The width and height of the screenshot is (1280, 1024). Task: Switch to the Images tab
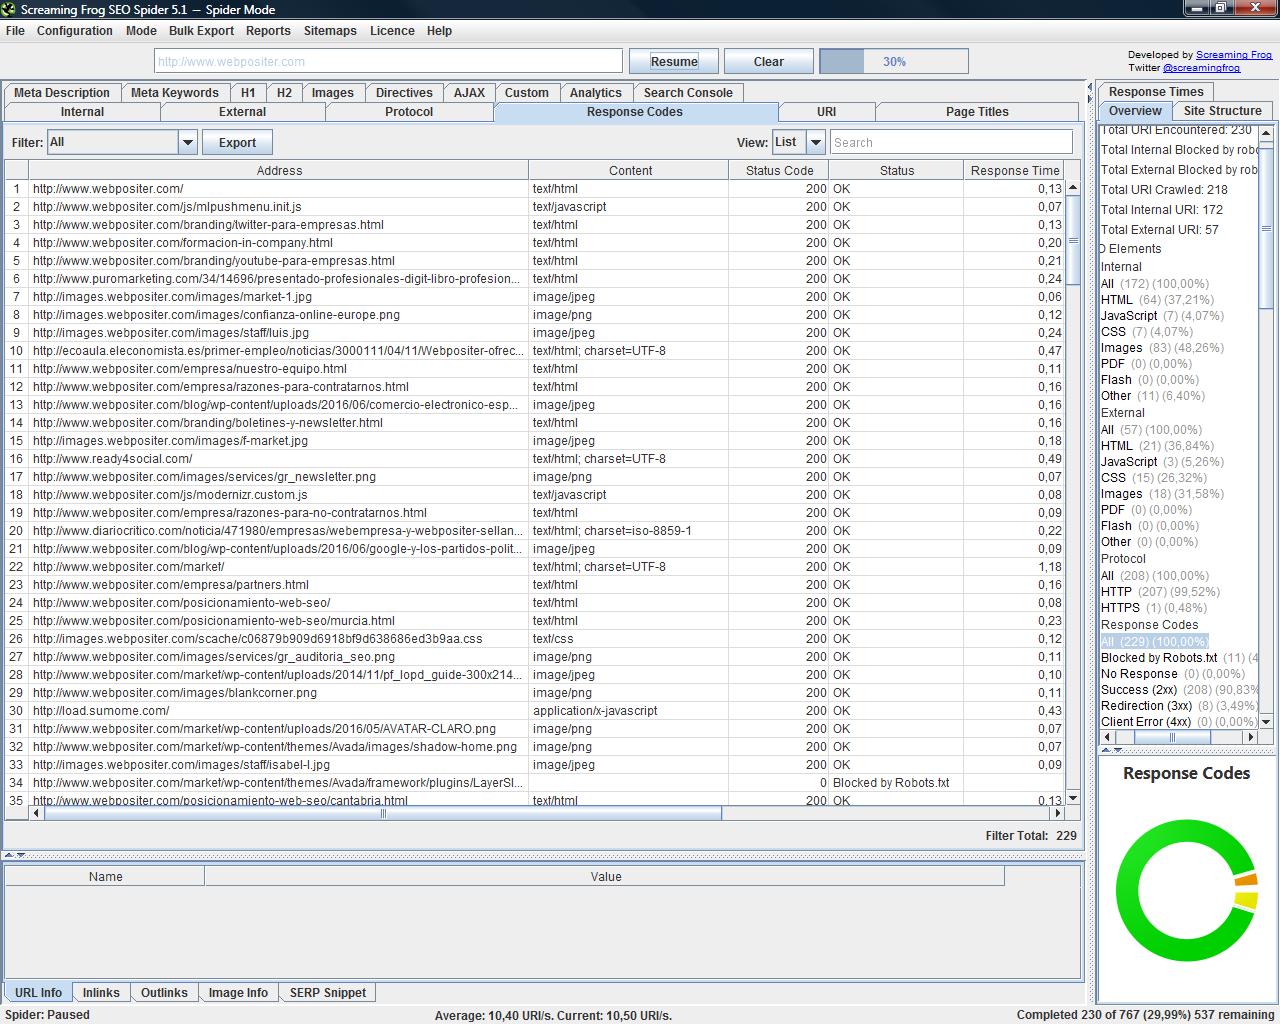pyautogui.click(x=332, y=92)
